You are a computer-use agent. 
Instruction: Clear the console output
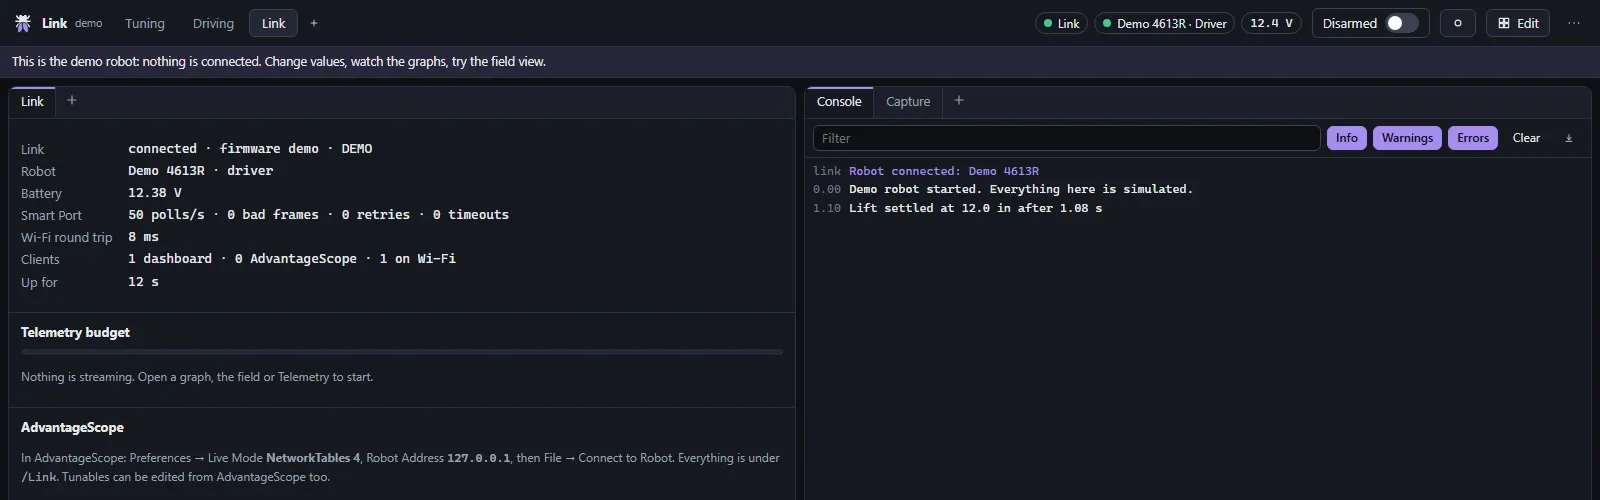(1526, 138)
